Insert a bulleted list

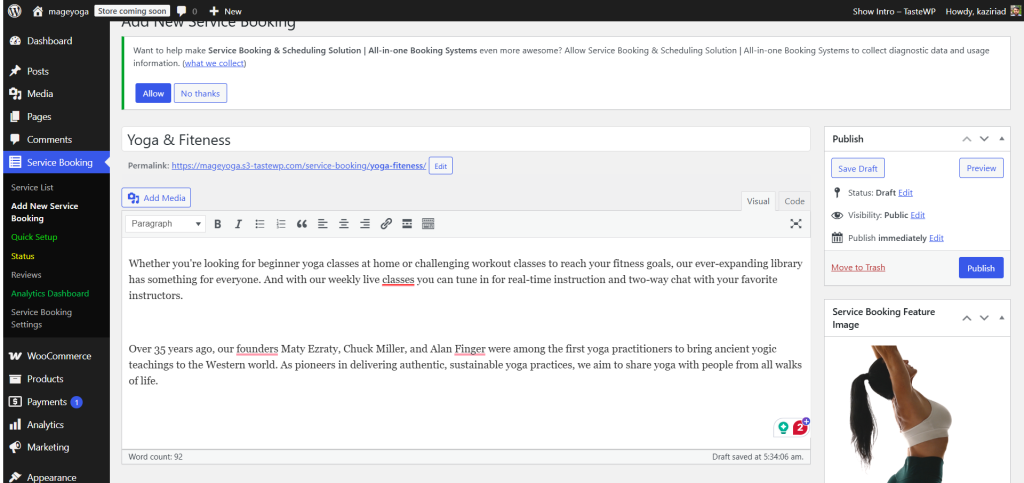point(260,224)
